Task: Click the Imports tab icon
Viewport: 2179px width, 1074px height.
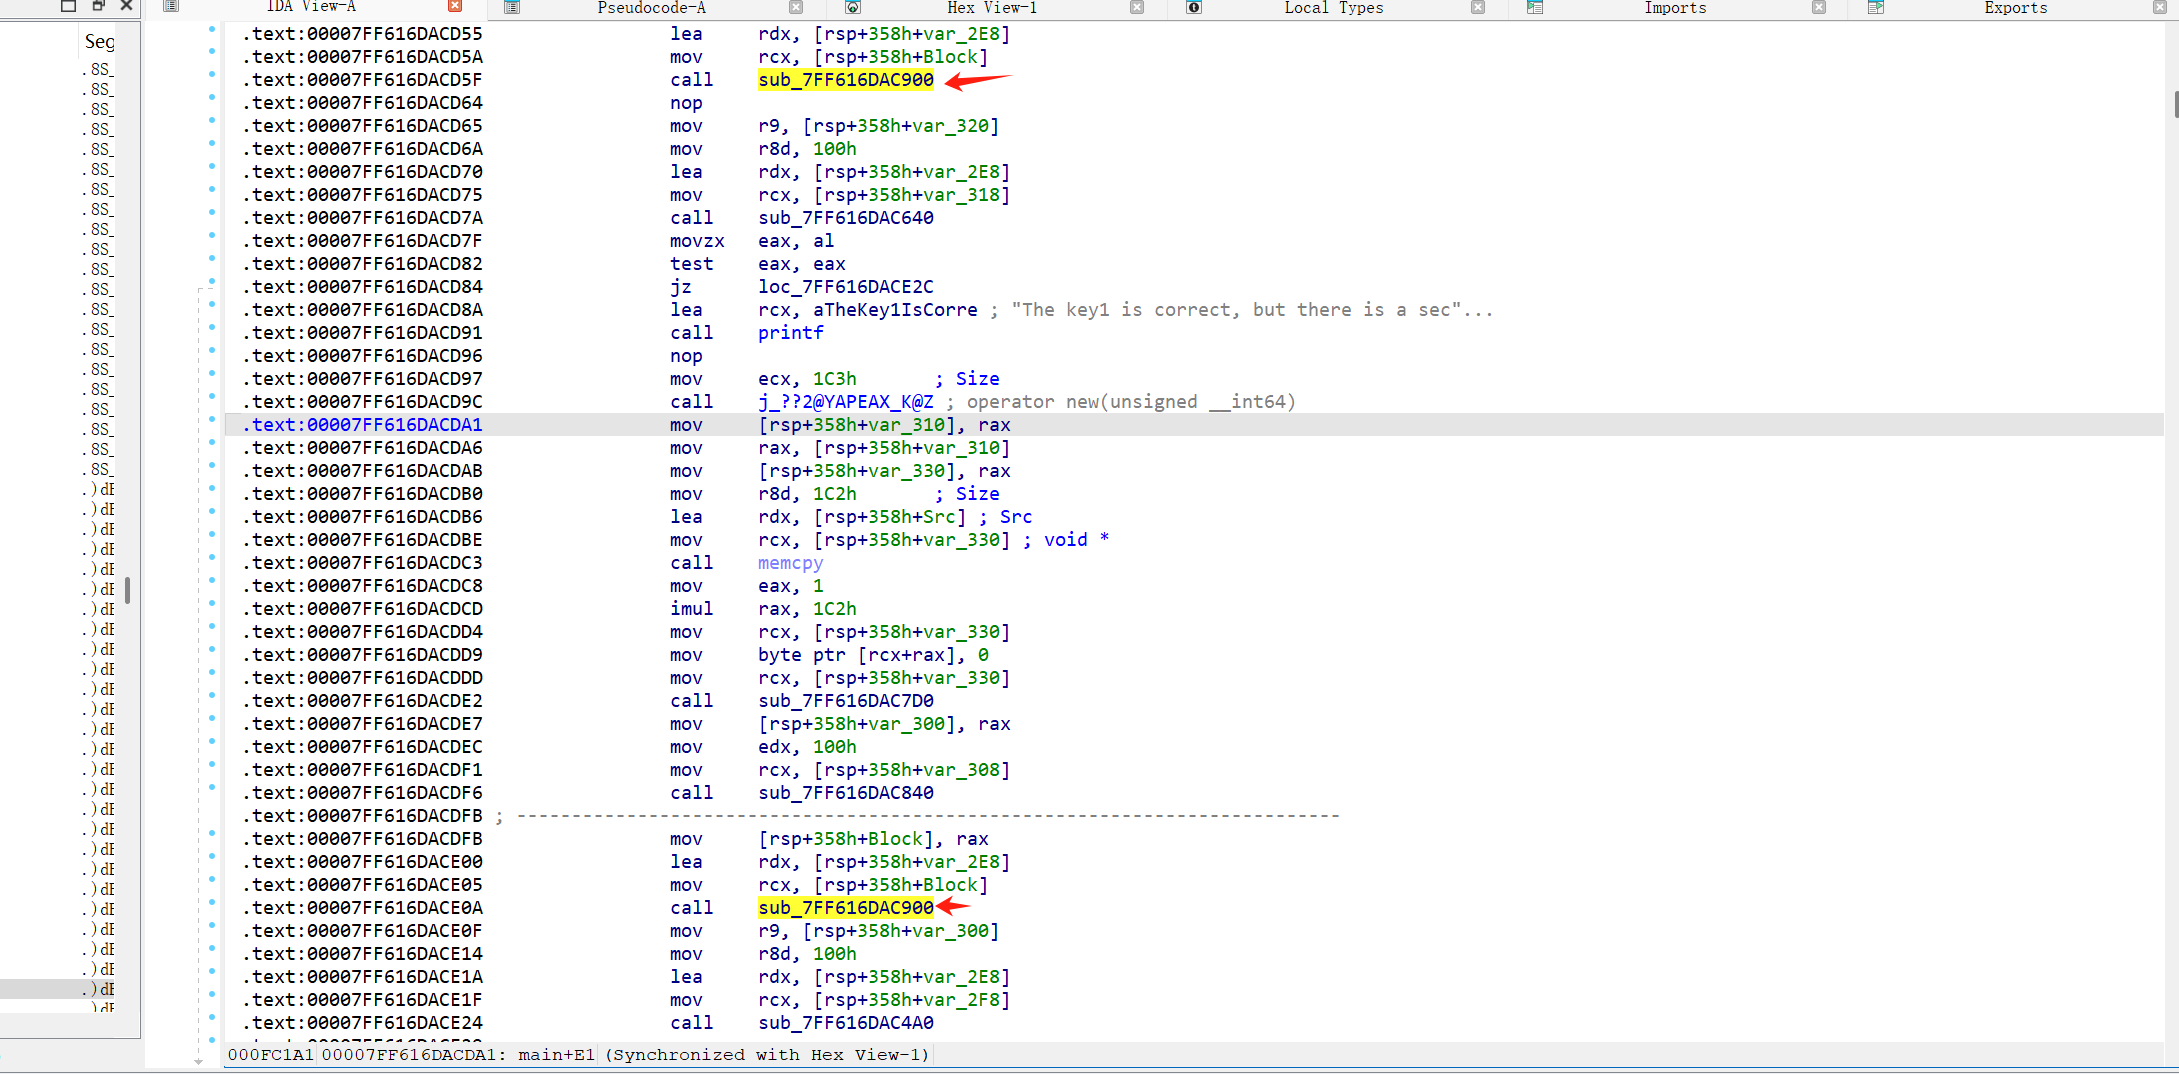Action: click(1535, 7)
